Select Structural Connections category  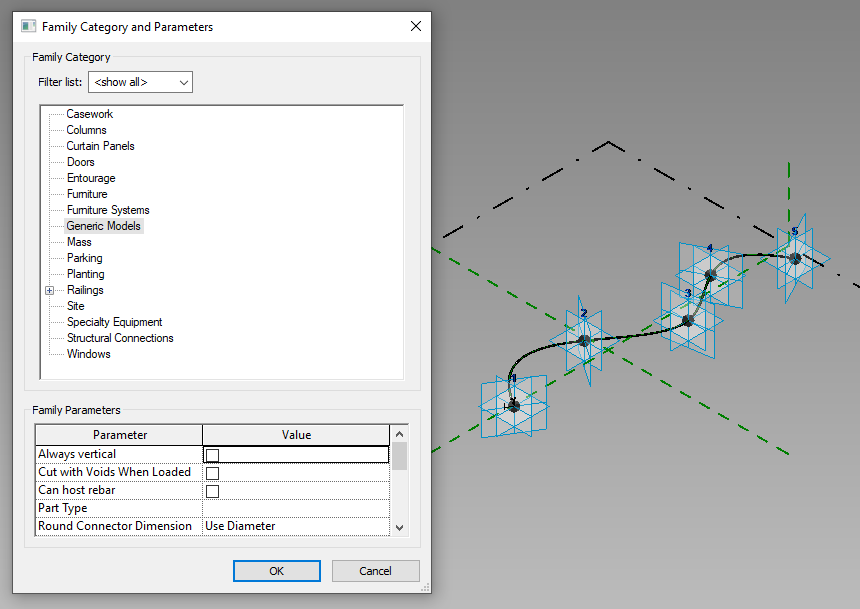click(x=120, y=338)
